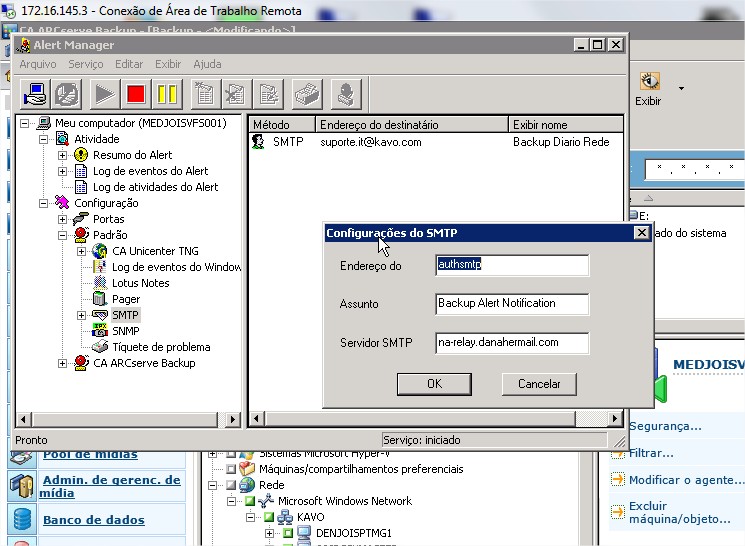The image size is (745, 546).
Task: Click the connect to computer toolbar icon
Action: [36, 95]
